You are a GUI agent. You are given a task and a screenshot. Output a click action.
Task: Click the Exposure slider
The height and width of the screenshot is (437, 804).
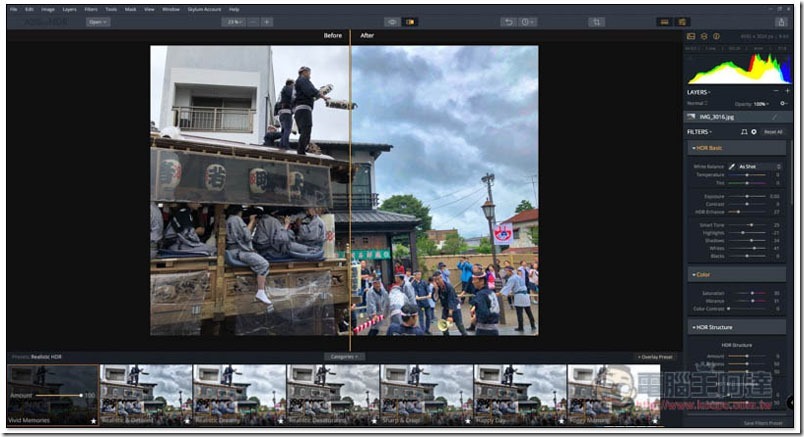click(748, 196)
